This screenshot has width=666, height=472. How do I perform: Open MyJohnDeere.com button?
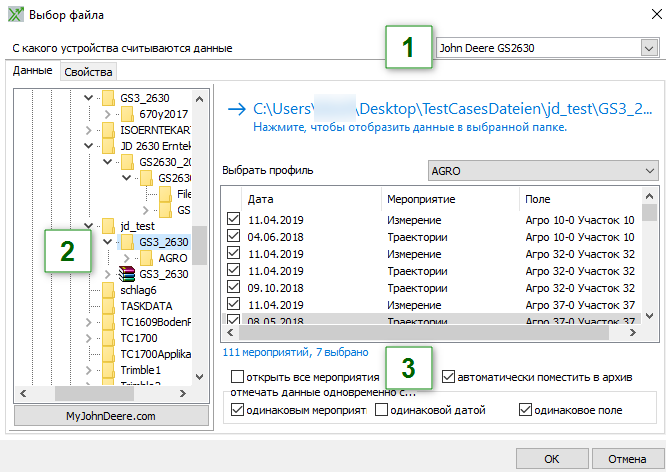coord(111,416)
